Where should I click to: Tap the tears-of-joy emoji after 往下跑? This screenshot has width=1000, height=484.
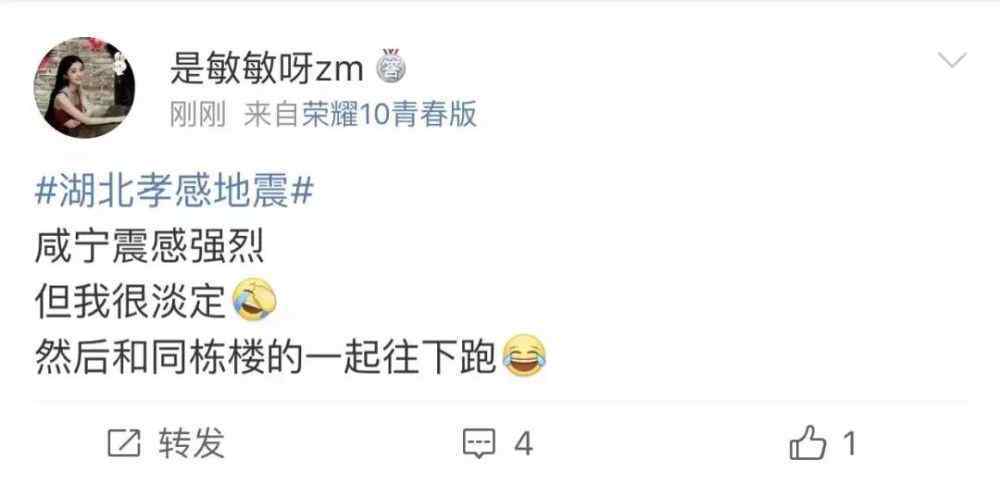[525, 355]
